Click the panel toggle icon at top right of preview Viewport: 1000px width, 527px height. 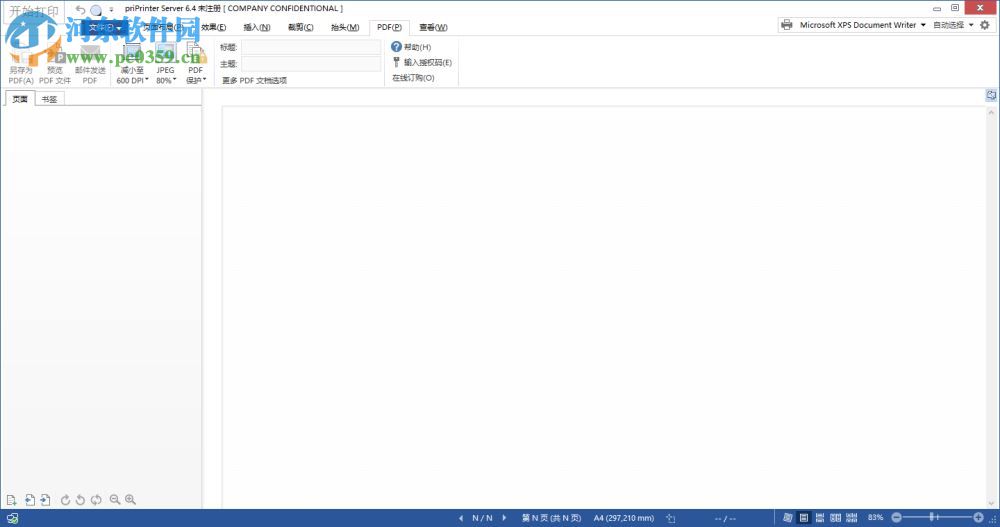pyautogui.click(x=991, y=95)
